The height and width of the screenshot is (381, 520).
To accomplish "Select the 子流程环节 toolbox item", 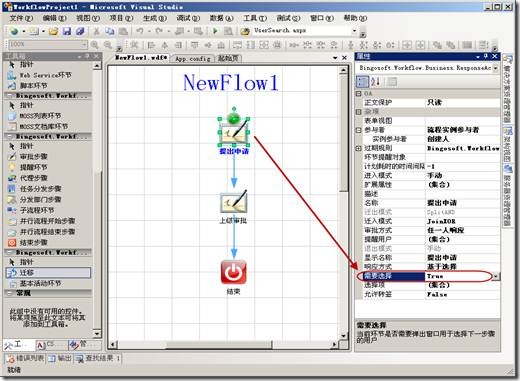I will [x=37, y=210].
